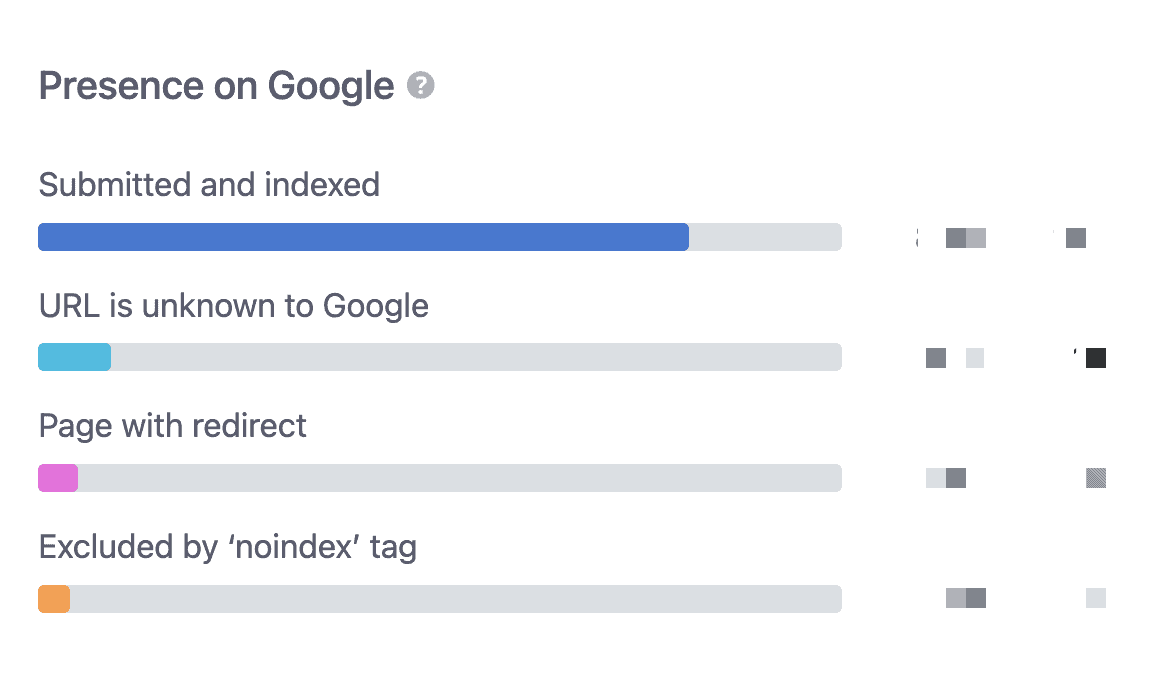Click the 'Presence on Google' heading
This screenshot has width=1156, height=690.
point(216,86)
